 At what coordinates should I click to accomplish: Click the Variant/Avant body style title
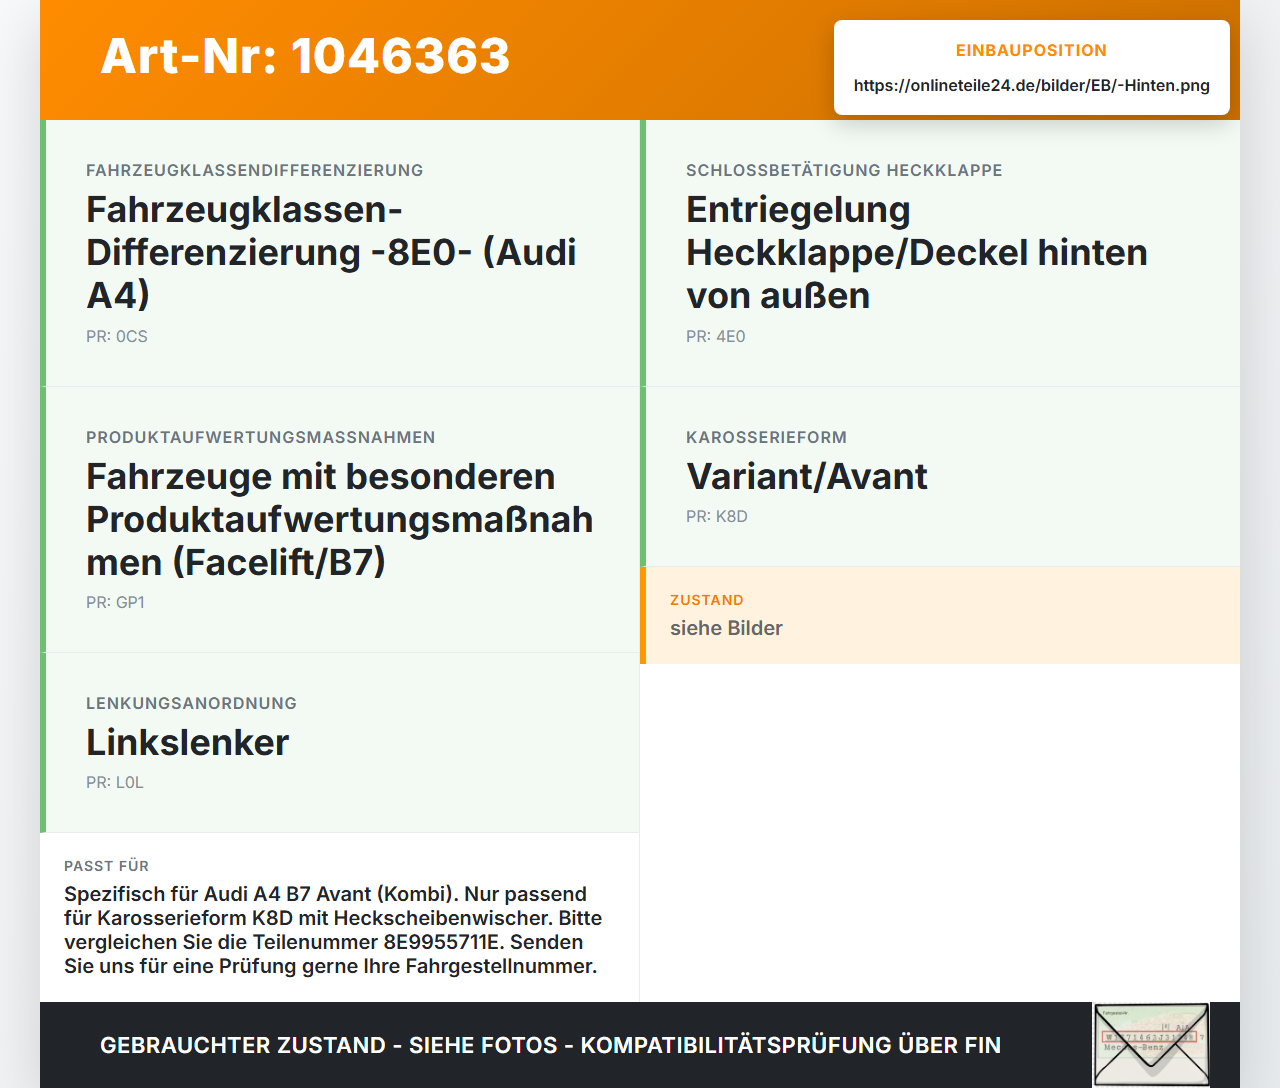(807, 476)
